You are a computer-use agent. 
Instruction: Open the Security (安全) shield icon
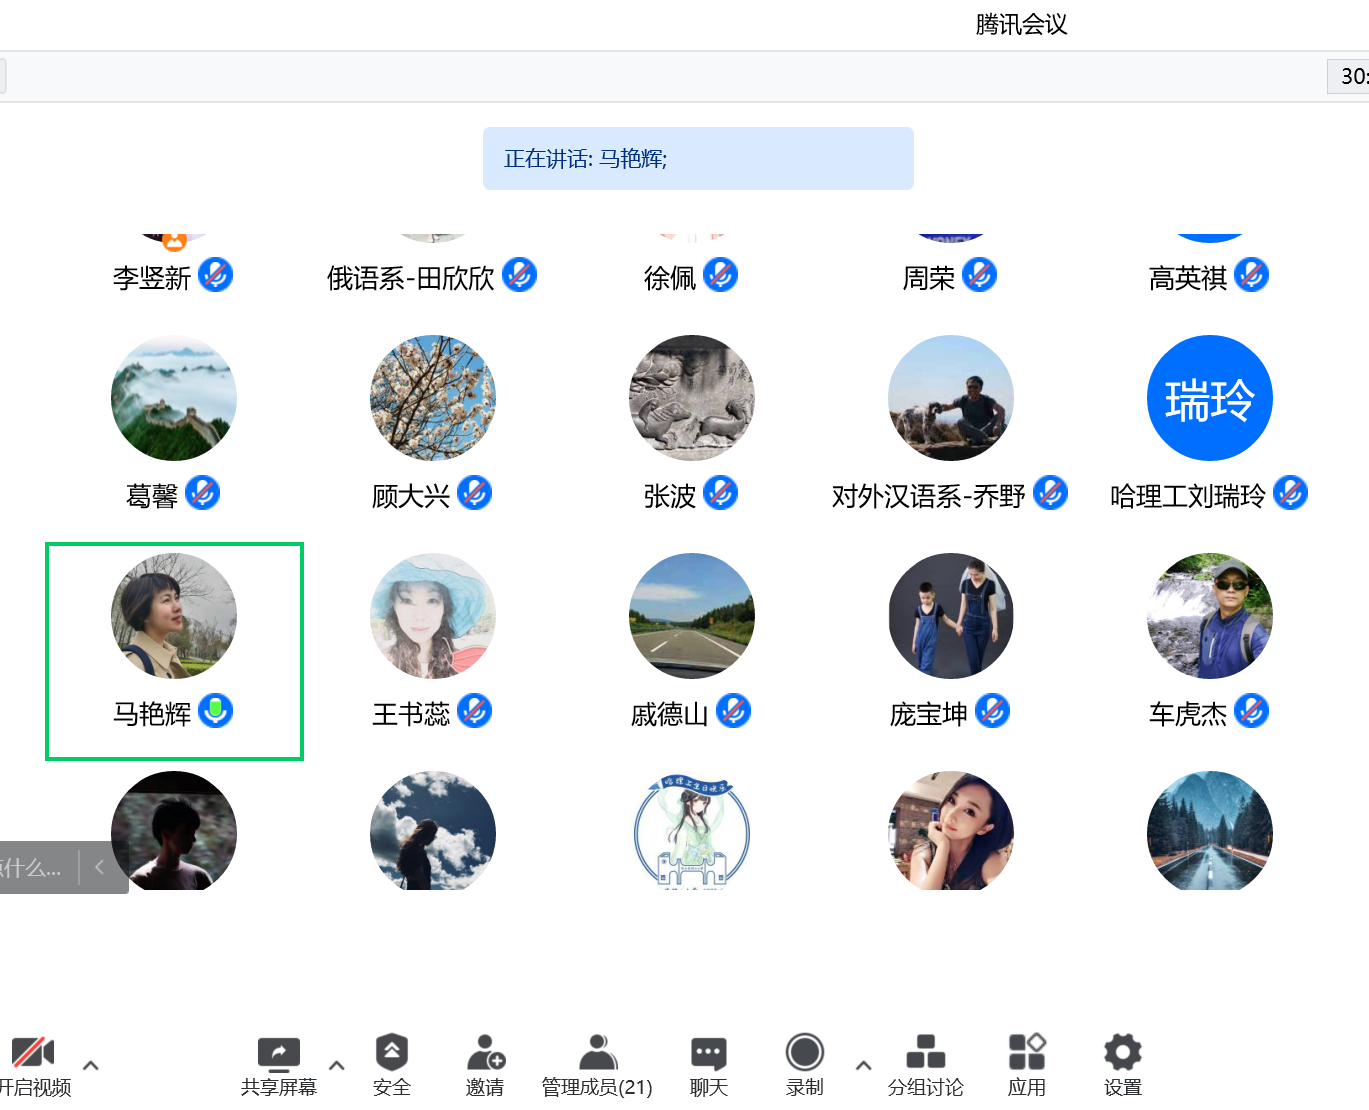point(391,1053)
